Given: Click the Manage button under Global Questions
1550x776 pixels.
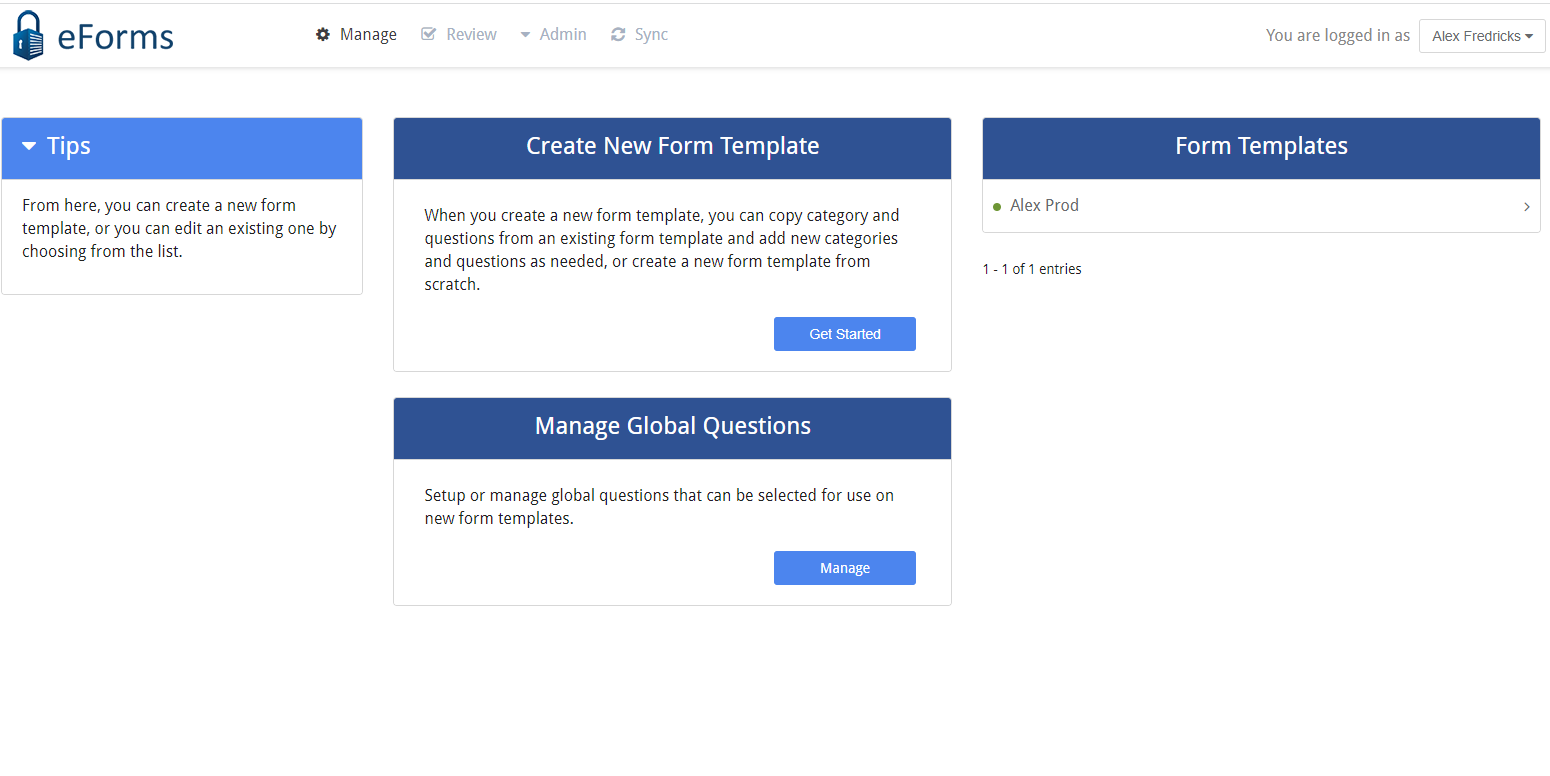Looking at the screenshot, I should 845,568.
